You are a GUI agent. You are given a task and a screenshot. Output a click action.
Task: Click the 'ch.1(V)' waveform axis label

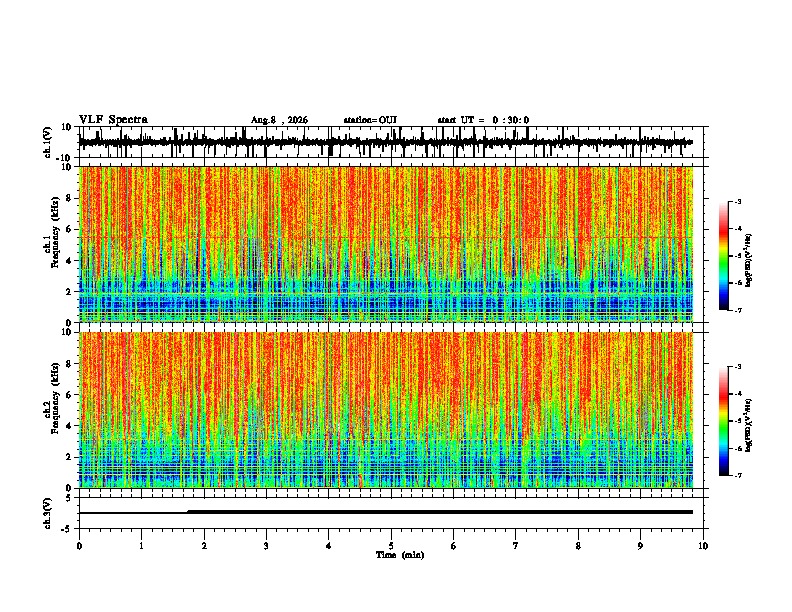(x=48, y=142)
